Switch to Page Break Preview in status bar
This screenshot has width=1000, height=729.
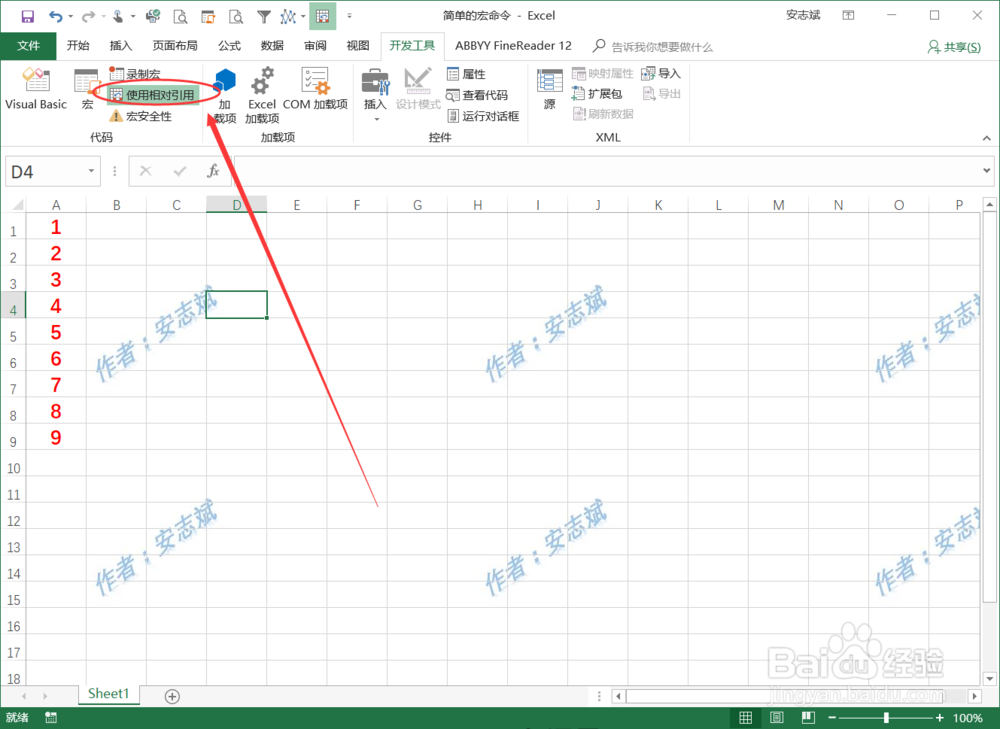(x=808, y=718)
